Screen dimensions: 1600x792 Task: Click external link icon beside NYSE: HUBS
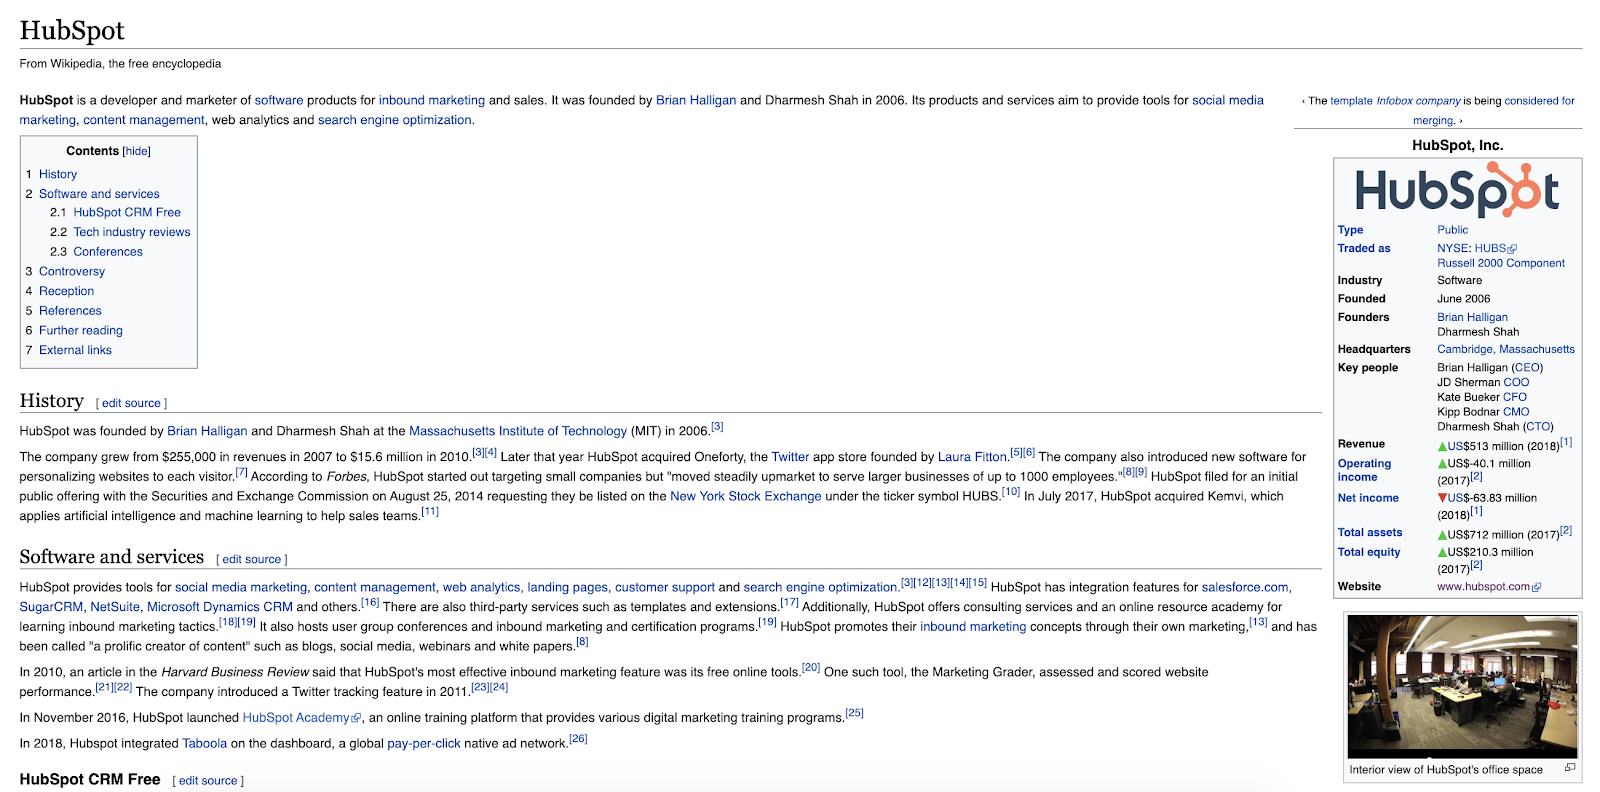(1512, 249)
